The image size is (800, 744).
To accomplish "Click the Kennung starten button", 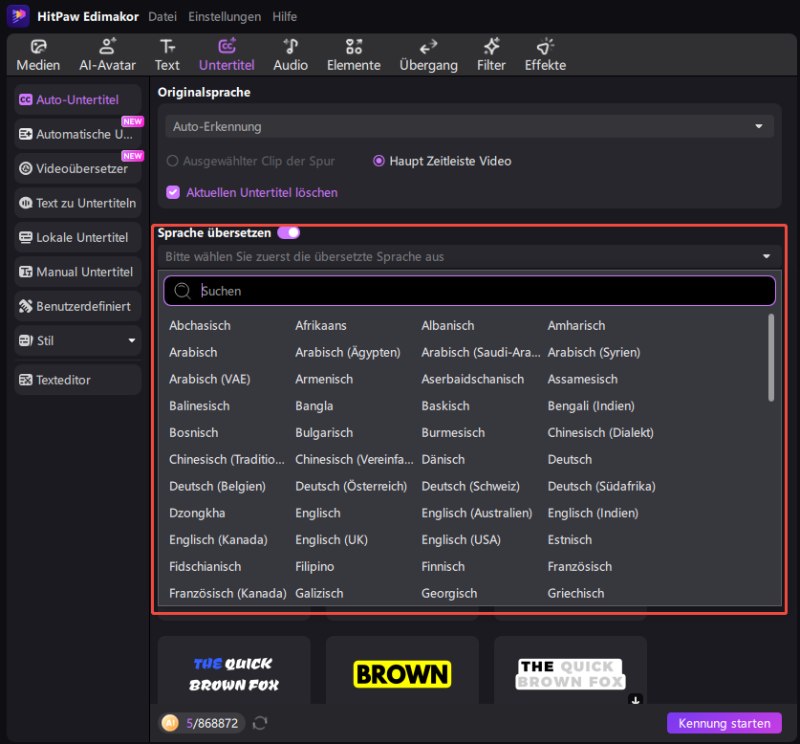I will (724, 723).
